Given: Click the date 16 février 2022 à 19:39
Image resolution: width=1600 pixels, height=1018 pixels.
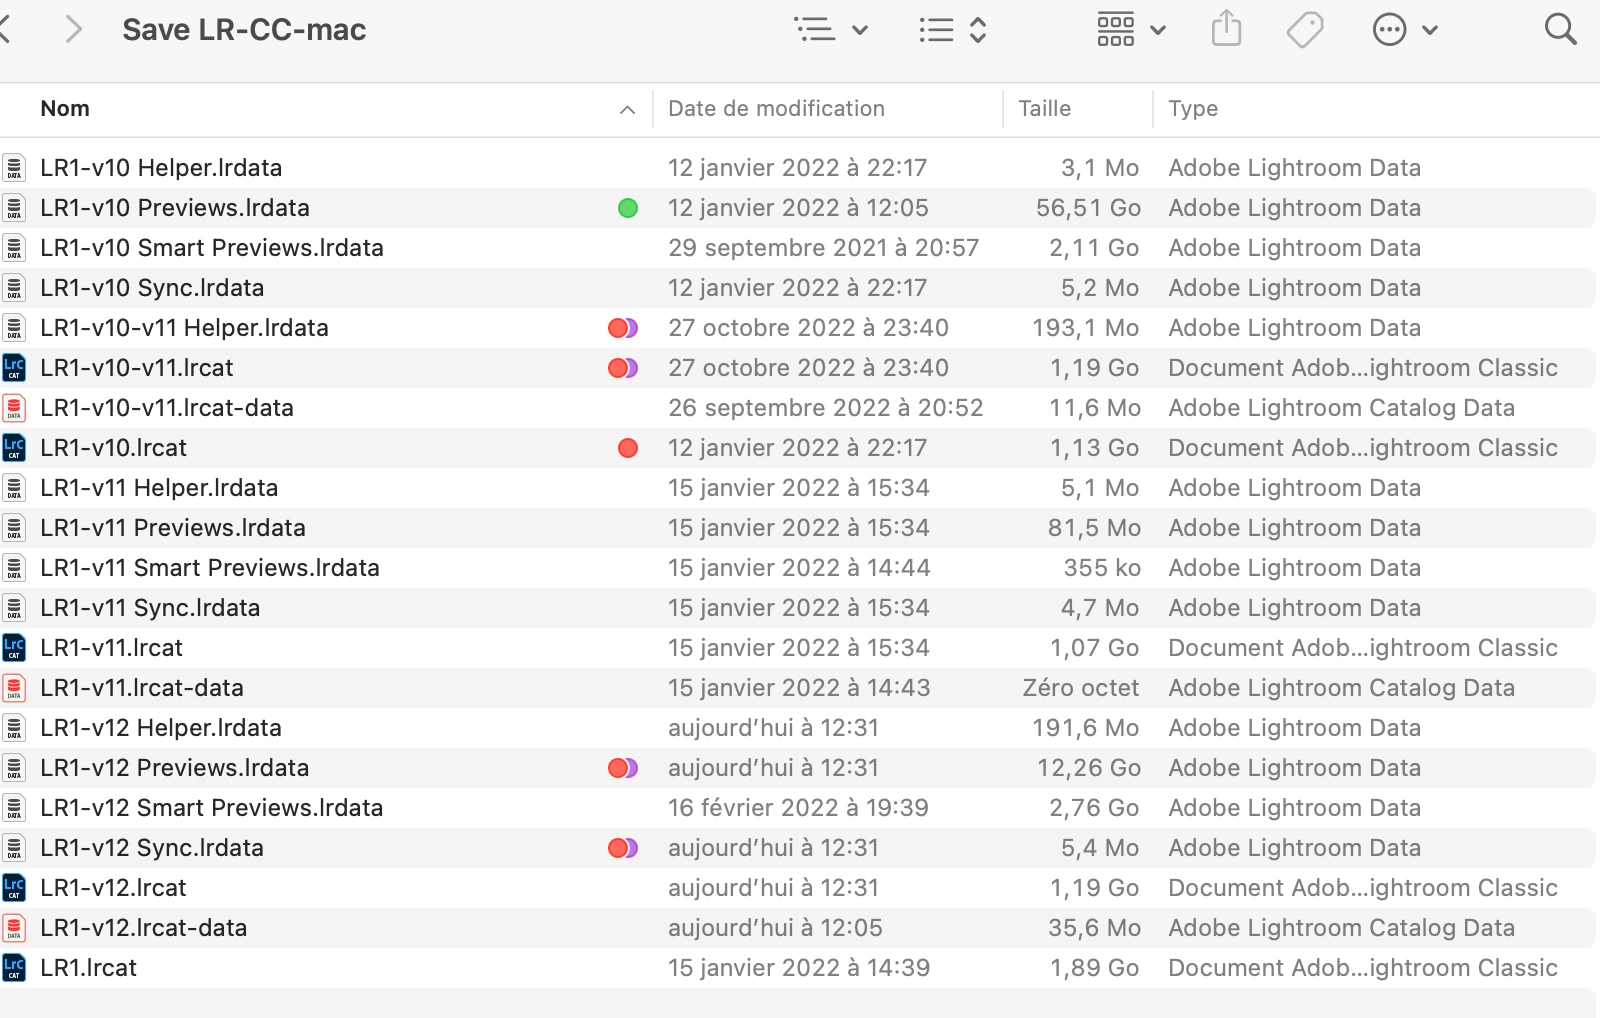Looking at the screenshot, I should coord(799,808).
